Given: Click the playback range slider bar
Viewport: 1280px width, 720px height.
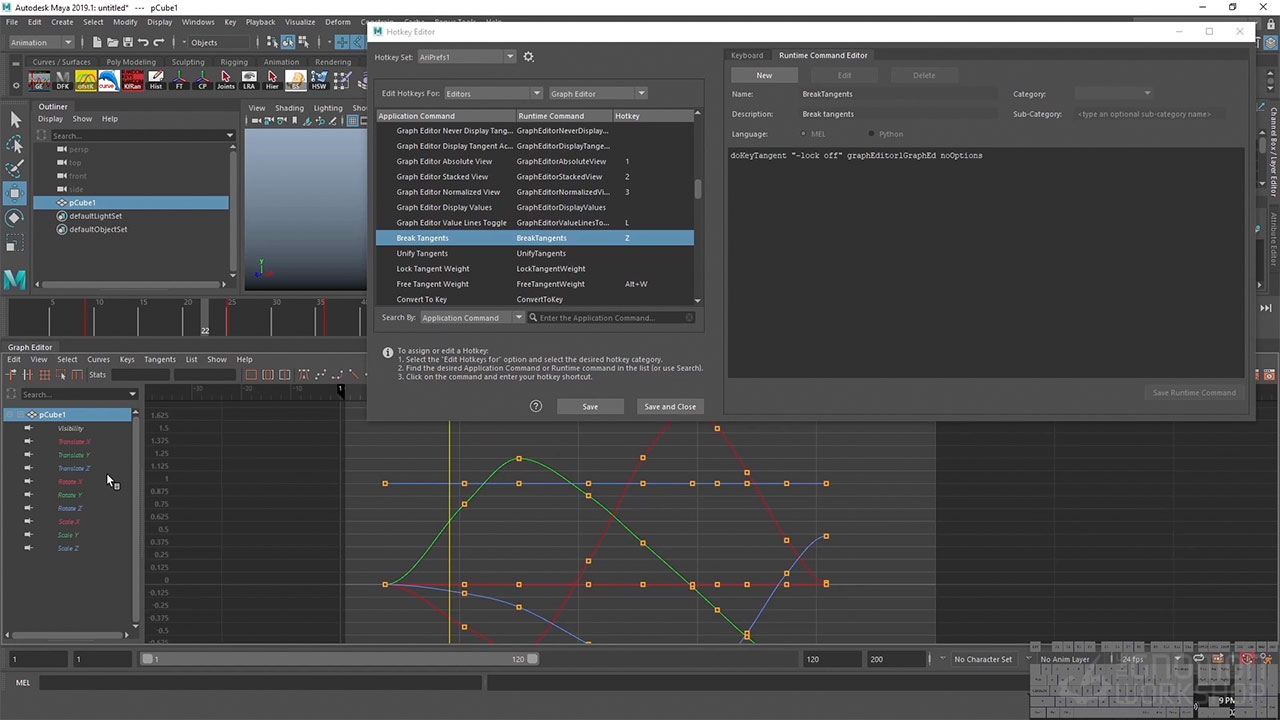Looking at the screenshot, I should (340, 659).
